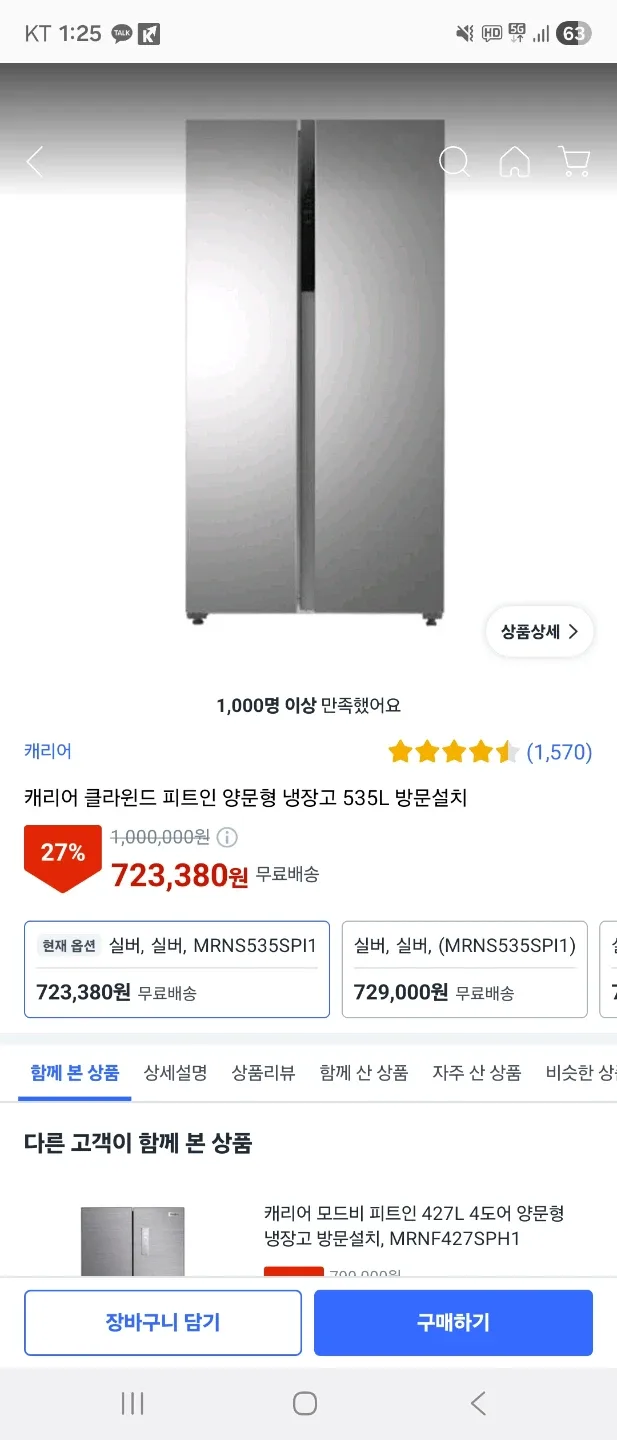Viewport: 617px width, 1440px height.
Task: Select the 723,380원 current option card
Action: click(x=177, y=969)
